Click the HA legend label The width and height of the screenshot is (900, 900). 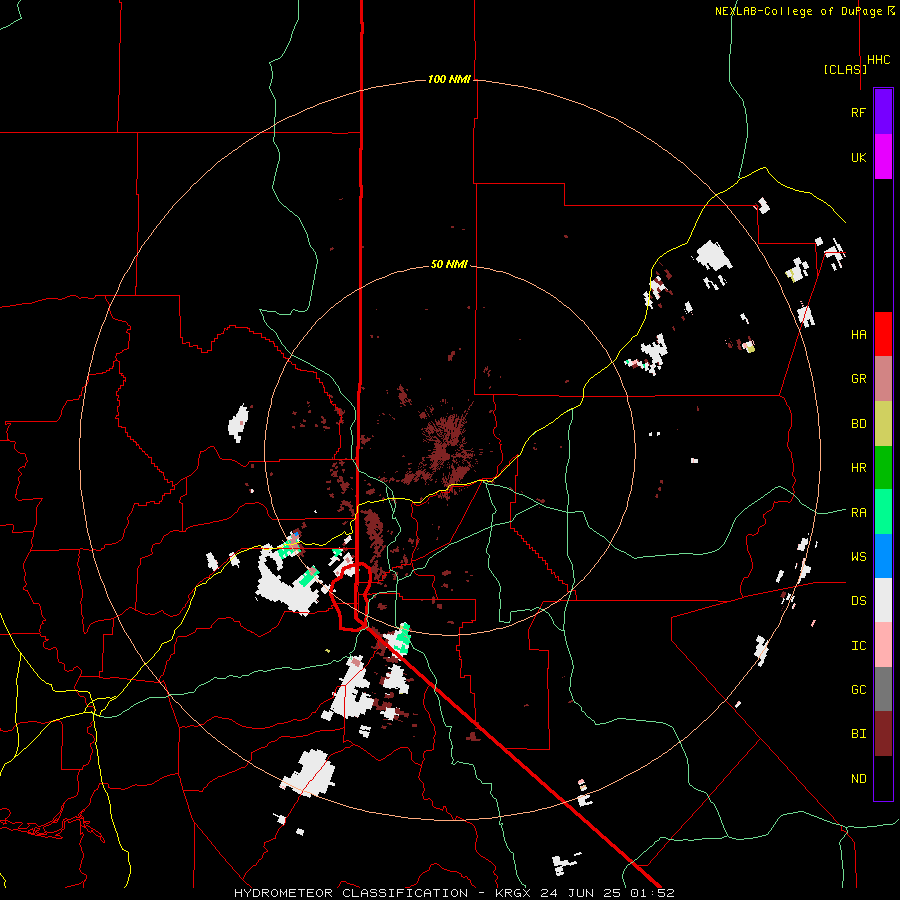(858, 334)
